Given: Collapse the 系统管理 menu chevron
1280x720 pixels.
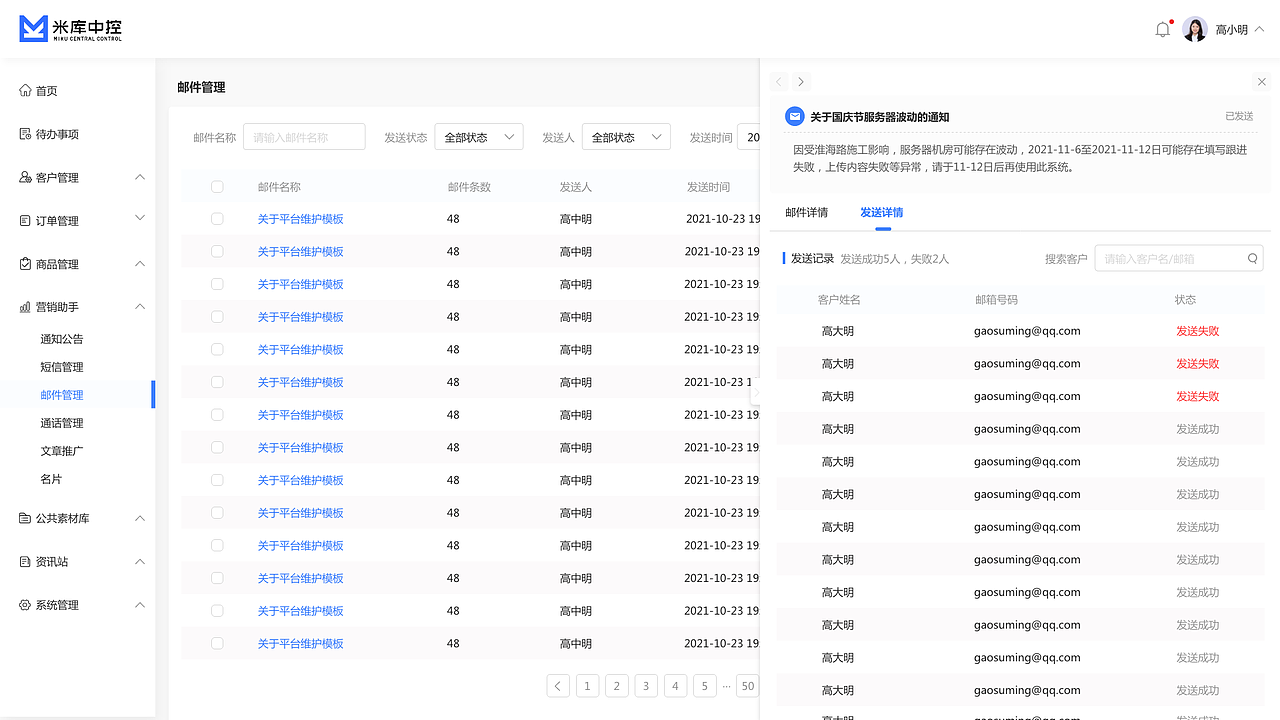Looking at the screenshot, I should (x=140, y=605).
